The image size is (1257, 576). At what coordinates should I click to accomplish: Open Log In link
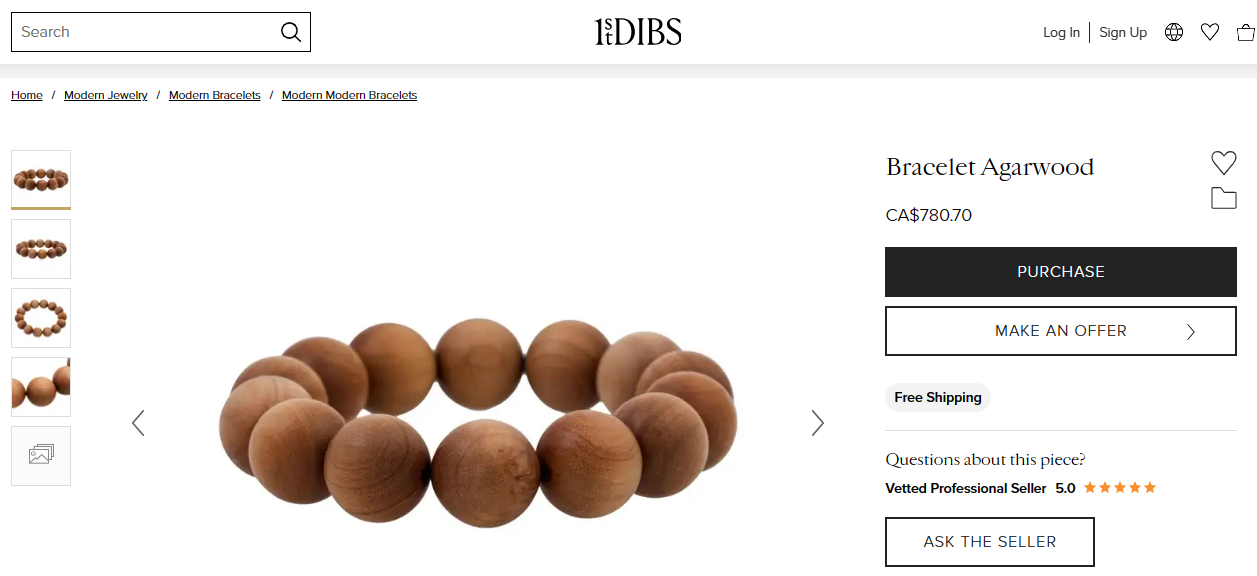click(1061, 32)
